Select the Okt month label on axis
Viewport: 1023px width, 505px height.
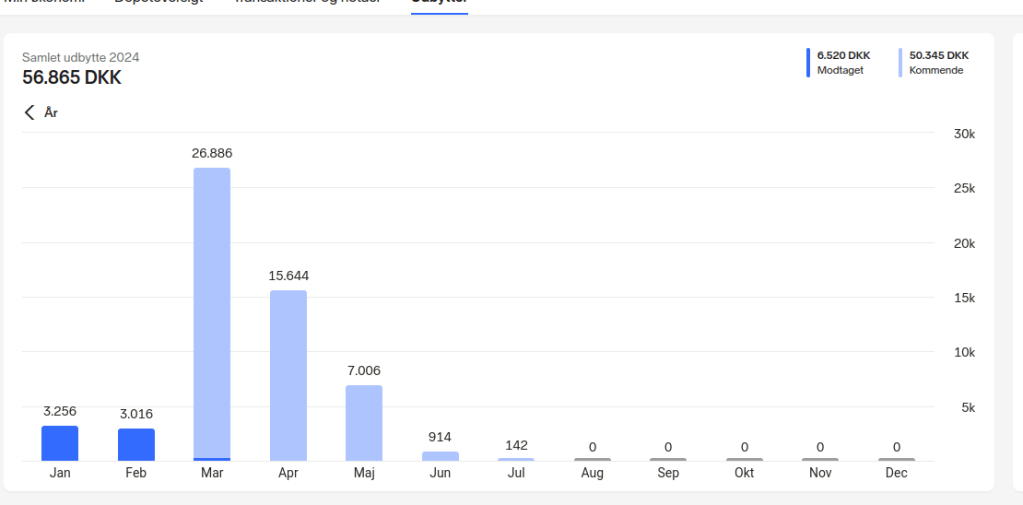pos(744,473)
